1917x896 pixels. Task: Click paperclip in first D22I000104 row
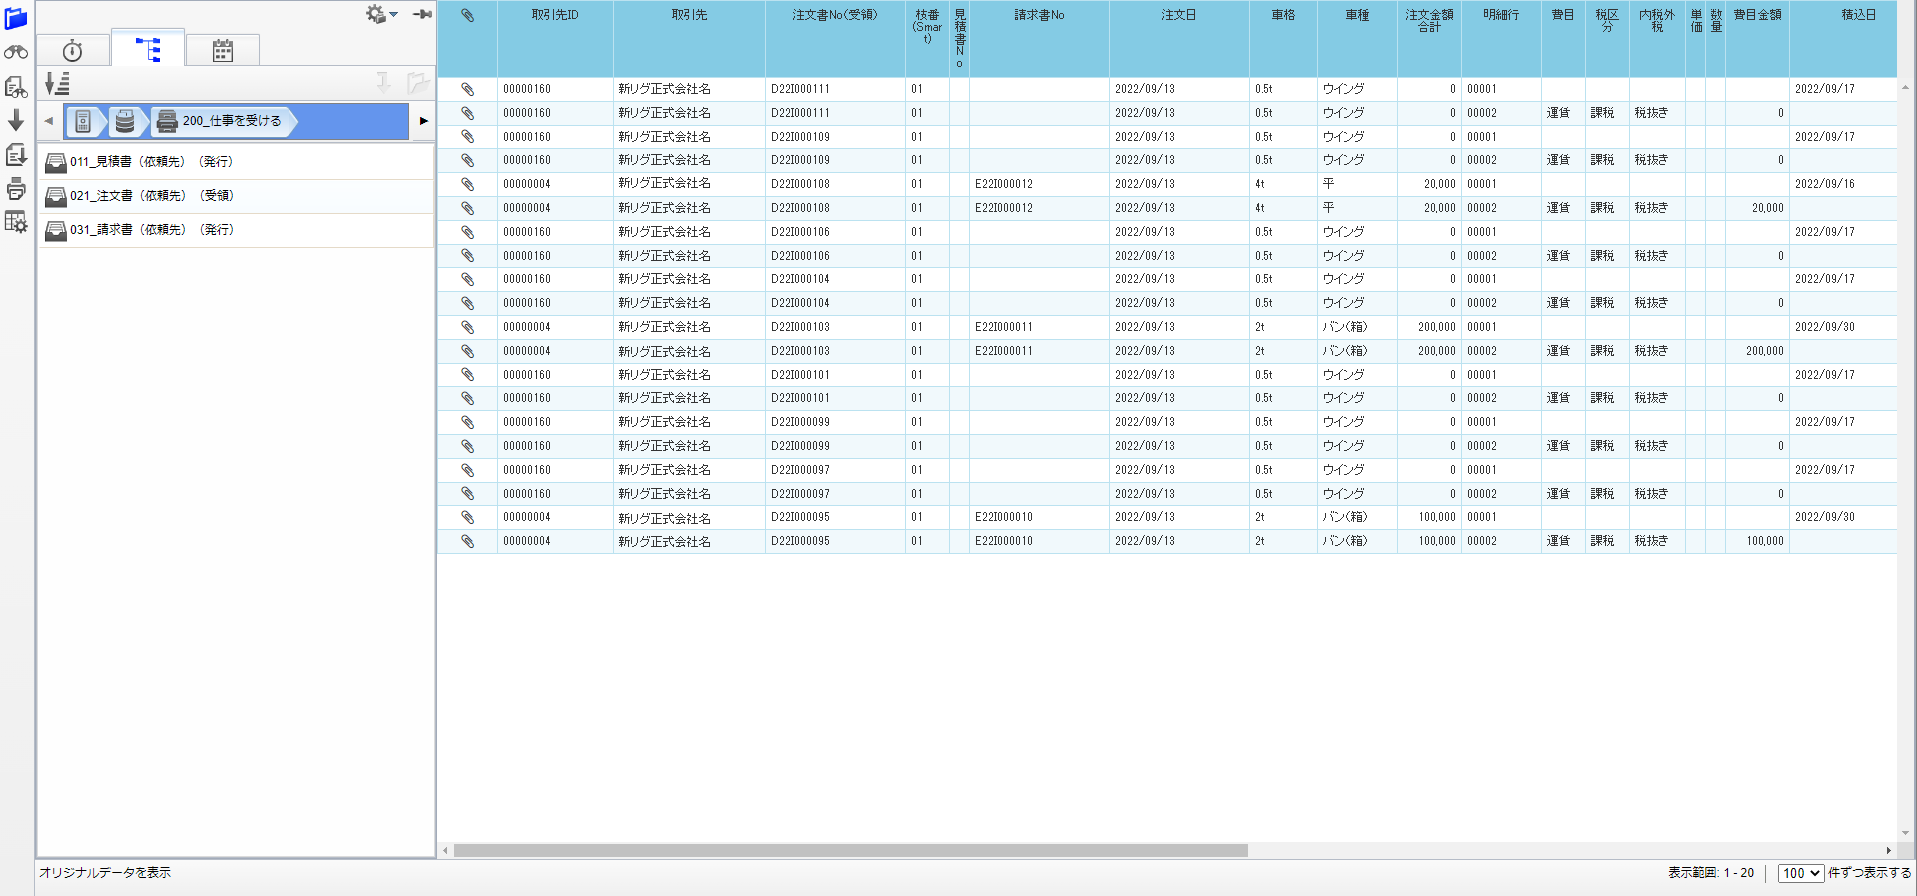click(467, 279)
